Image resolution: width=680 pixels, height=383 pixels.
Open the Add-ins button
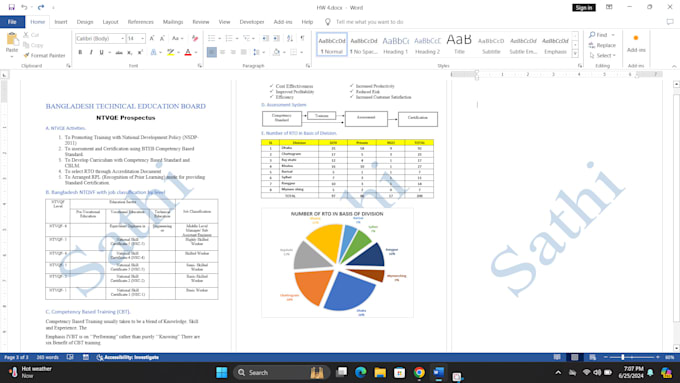pos(636,43)
